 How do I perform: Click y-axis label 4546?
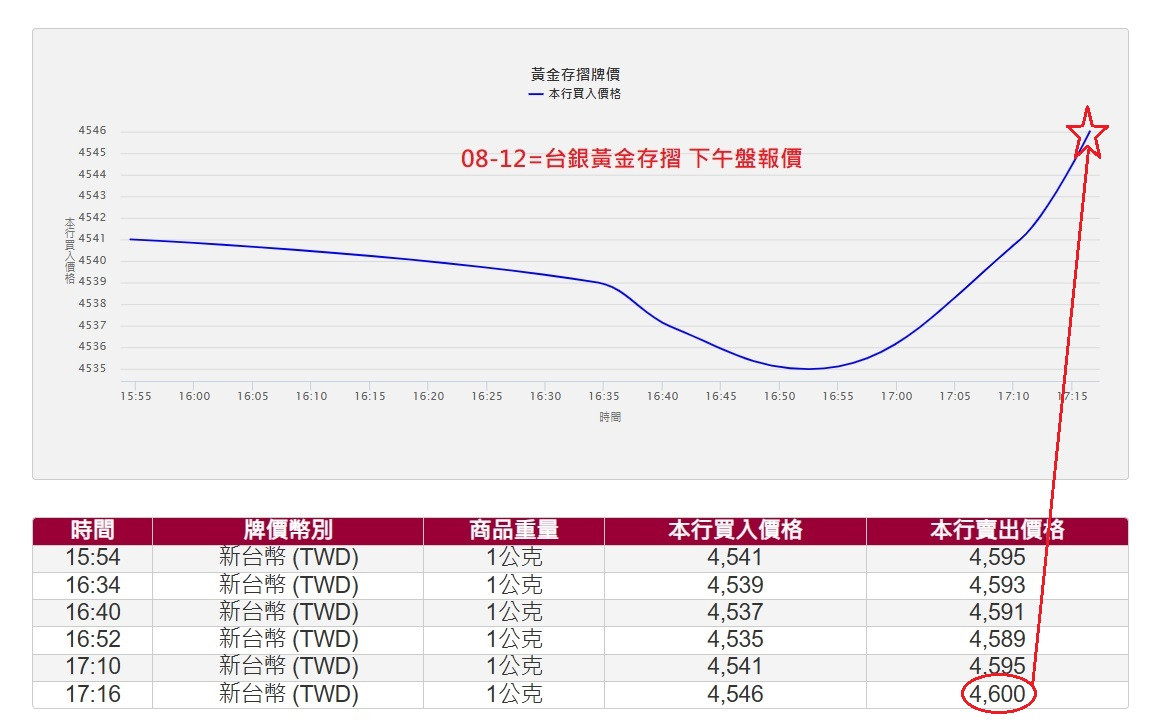pos(92,130)
